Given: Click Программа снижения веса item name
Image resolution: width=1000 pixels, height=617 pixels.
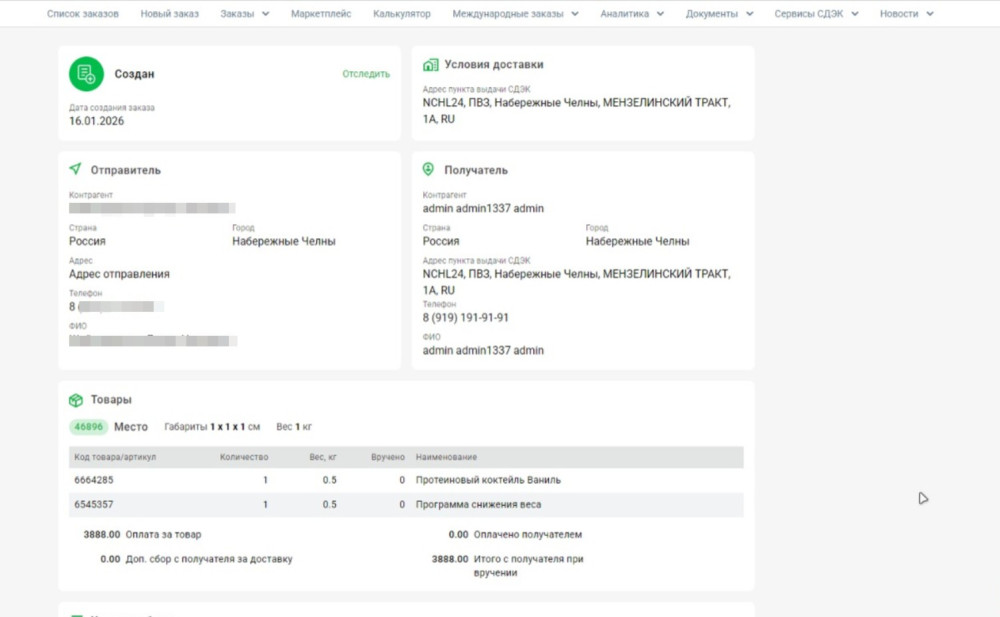Looking at the screenshot, I should coord(478,504).
